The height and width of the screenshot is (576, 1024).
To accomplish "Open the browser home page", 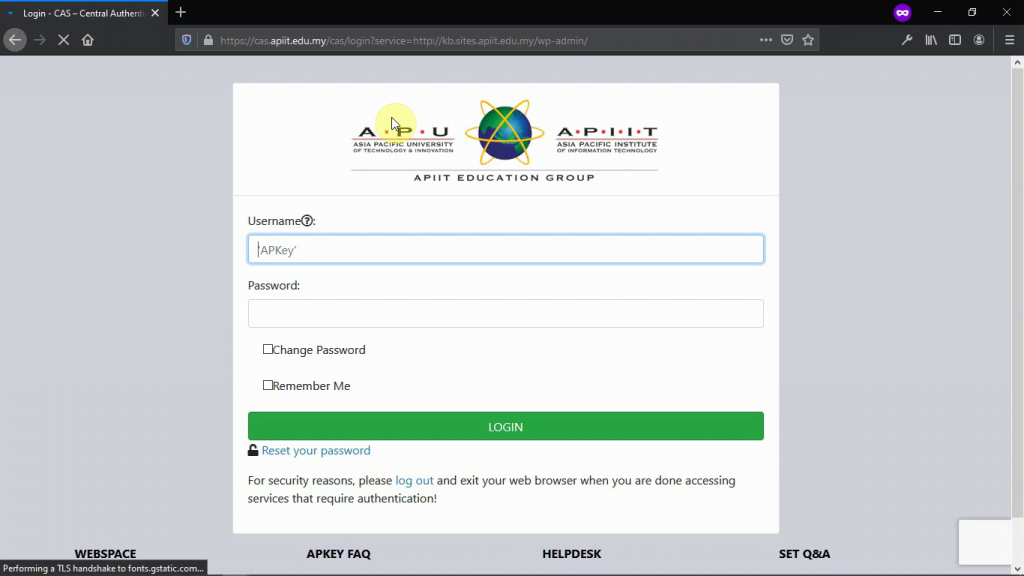I will point(88,40).
